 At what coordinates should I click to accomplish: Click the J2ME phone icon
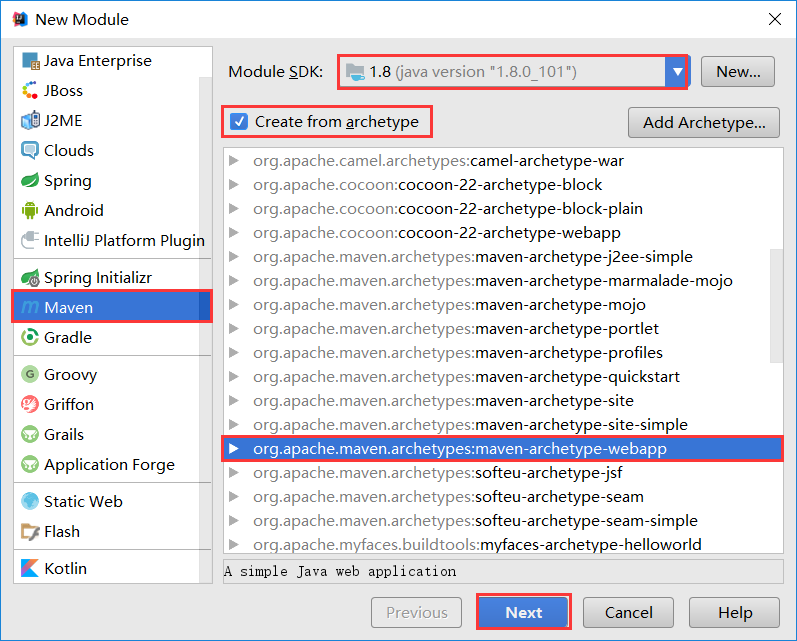(30, 120)
